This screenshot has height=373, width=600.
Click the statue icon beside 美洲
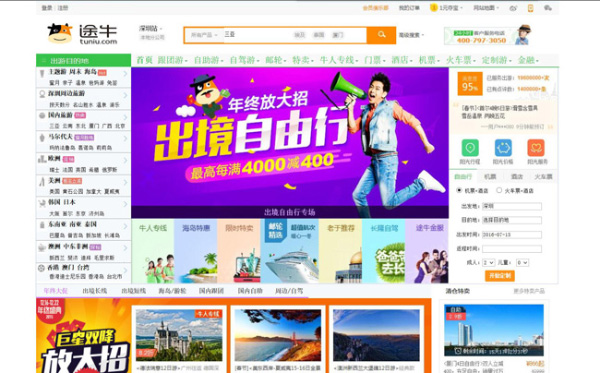42,181
